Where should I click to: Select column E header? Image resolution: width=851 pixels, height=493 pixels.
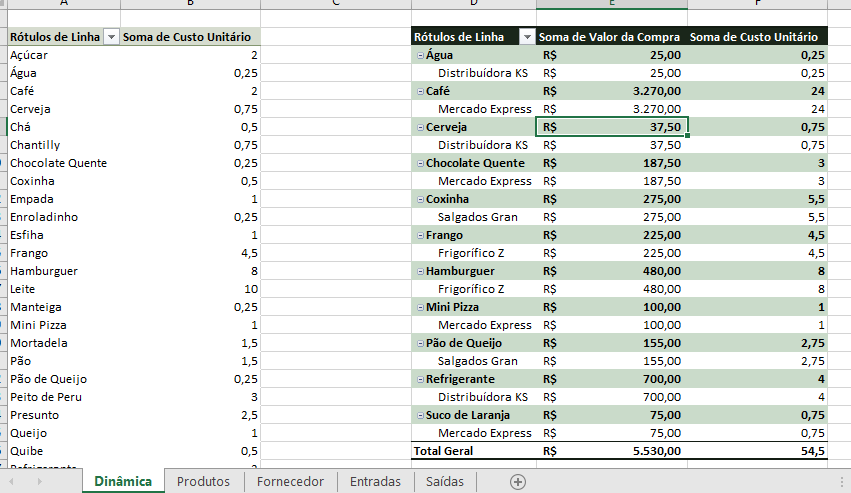coord(612,4)
